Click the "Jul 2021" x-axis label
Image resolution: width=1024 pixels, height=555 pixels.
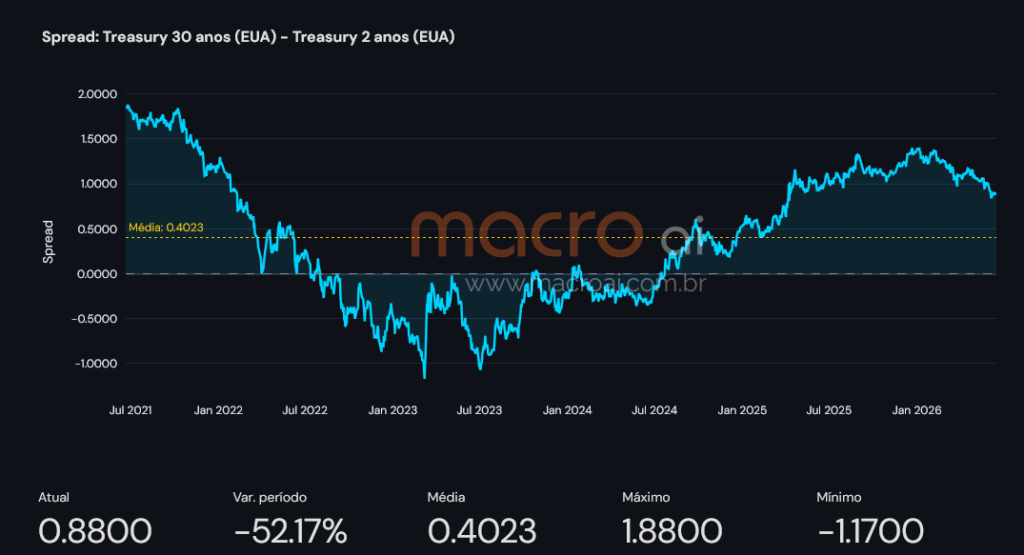(x=131, y=410)
